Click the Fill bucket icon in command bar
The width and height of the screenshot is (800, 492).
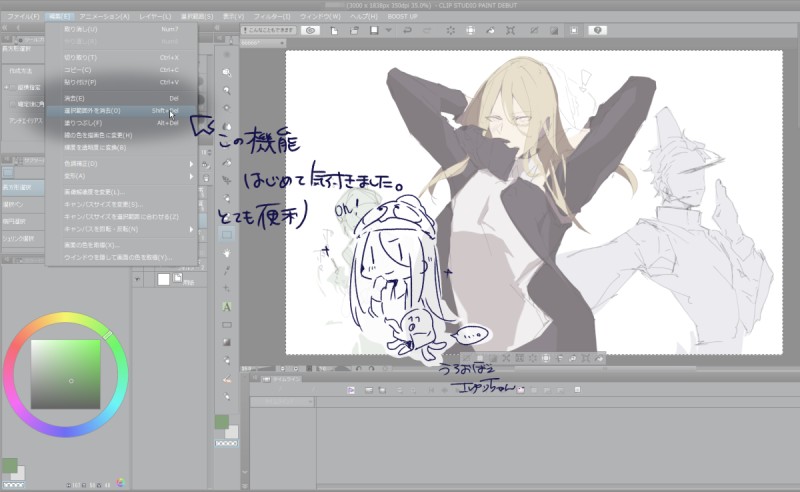(490, 31)
